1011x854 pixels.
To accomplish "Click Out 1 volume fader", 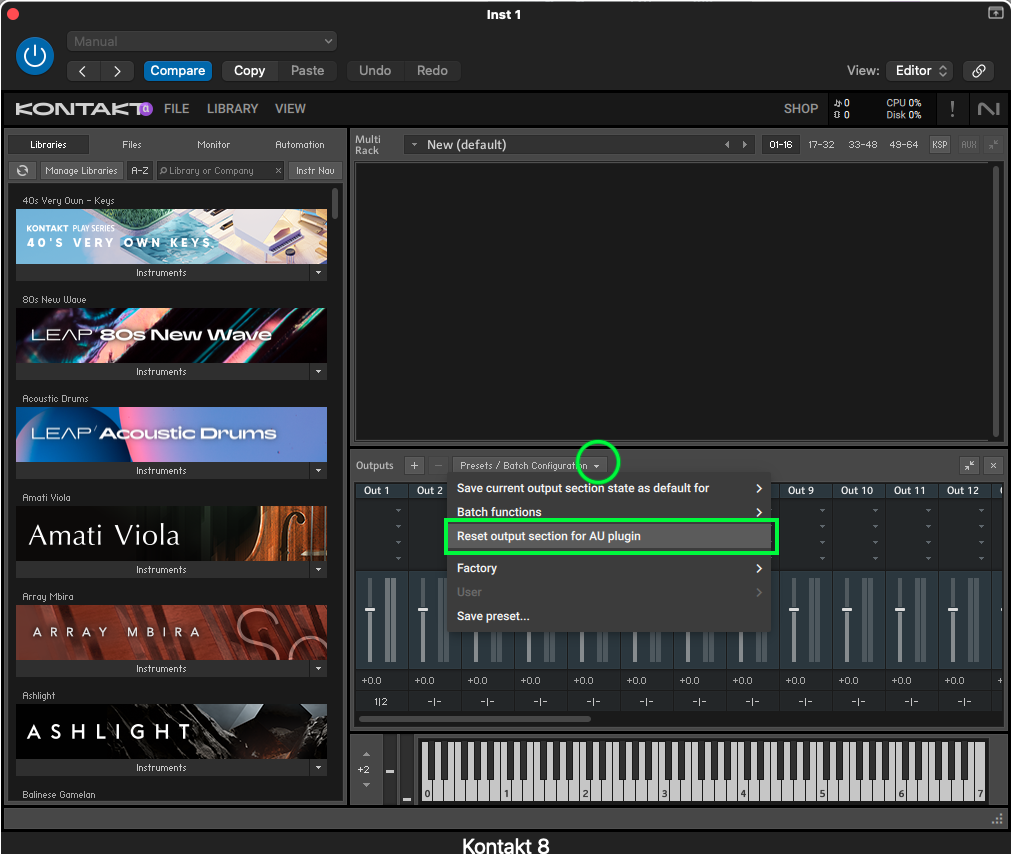I will coord(370,610).
